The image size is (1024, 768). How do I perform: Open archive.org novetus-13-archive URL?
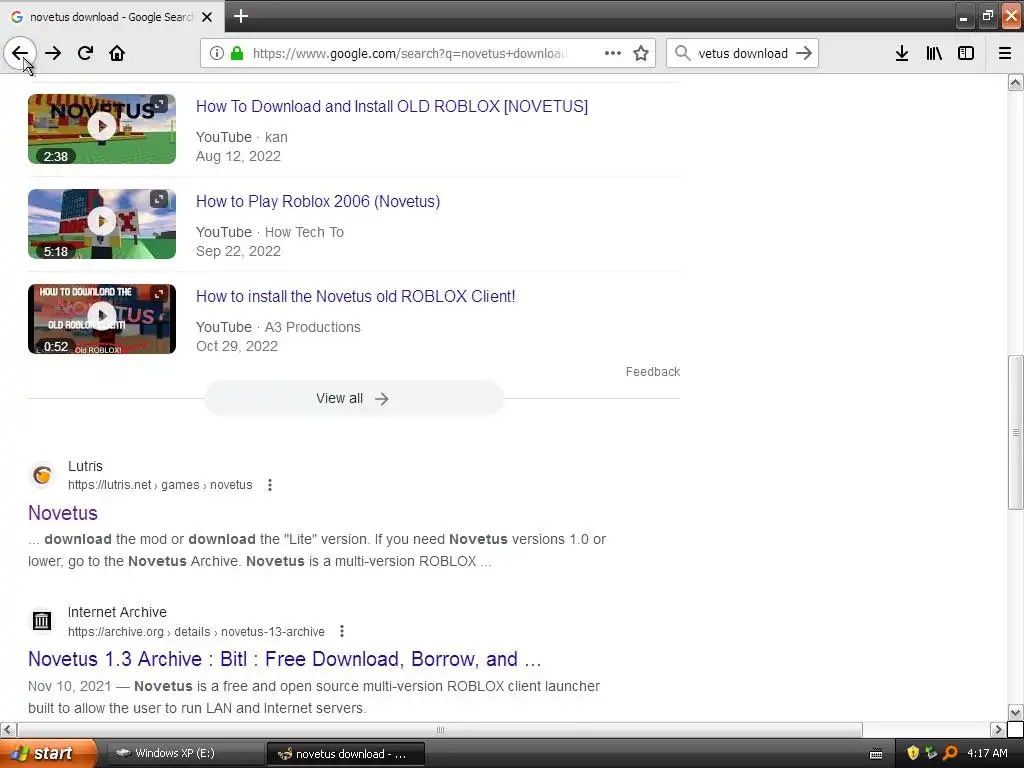coord(196,632)
